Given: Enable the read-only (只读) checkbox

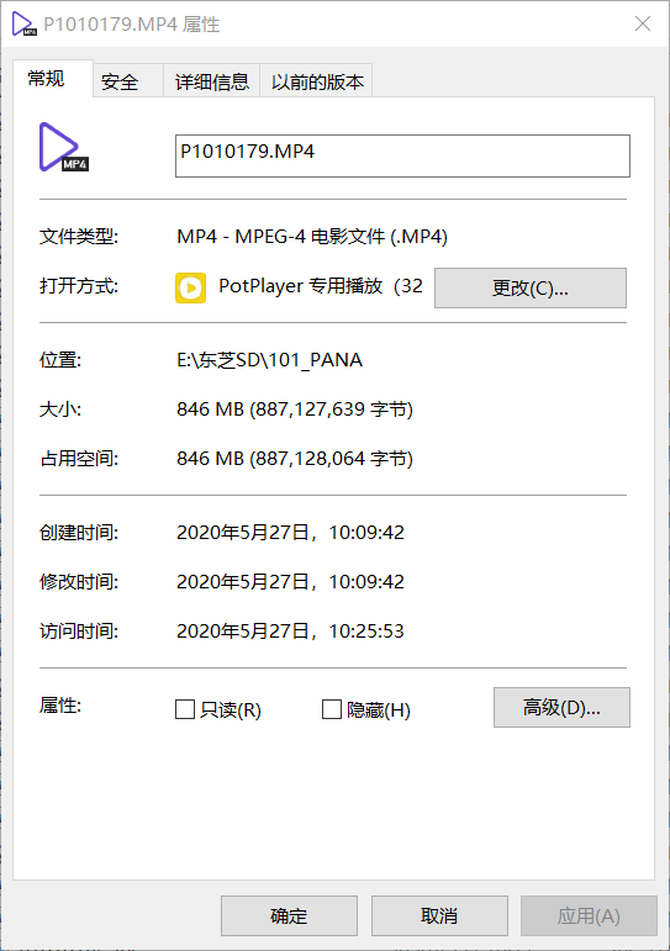Looking at the screenshot, I should click(x=185, y=710).
